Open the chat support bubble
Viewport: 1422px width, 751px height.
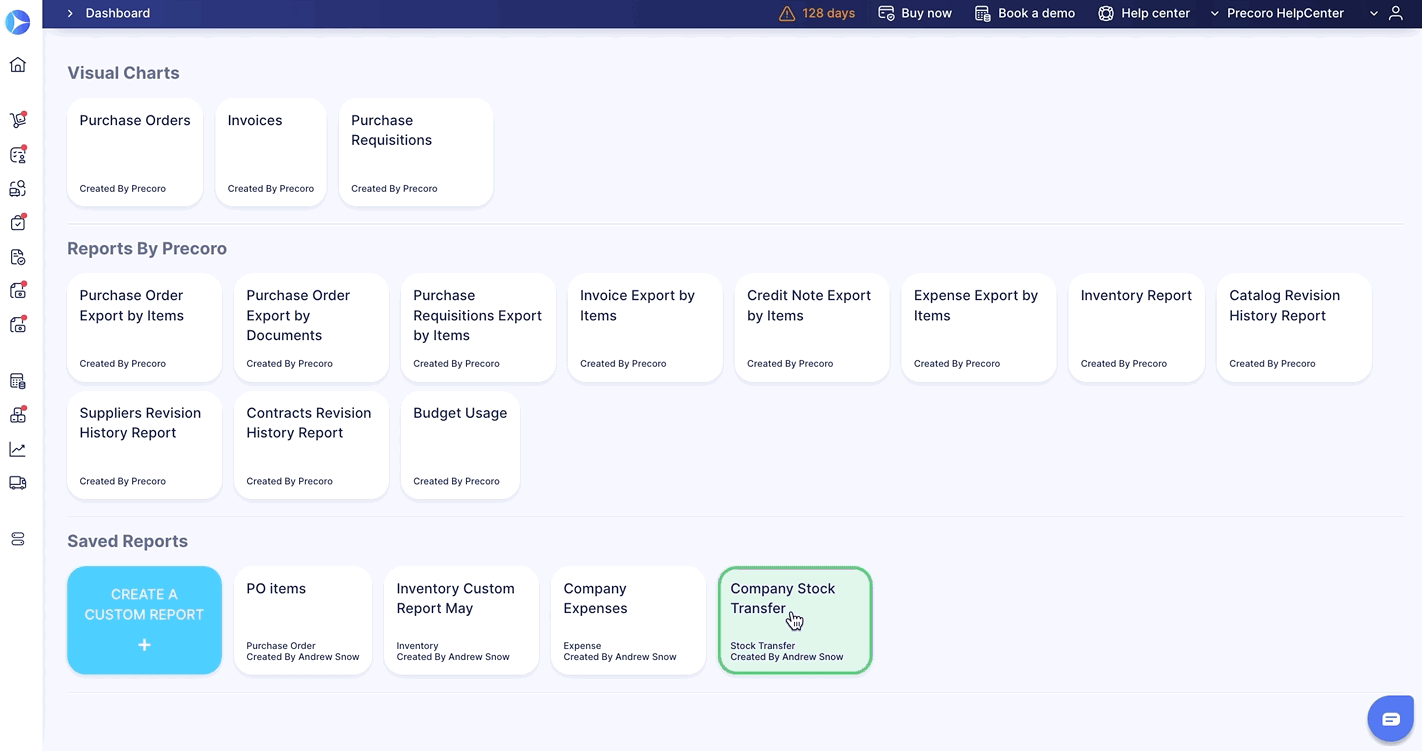click(1391, 719)
